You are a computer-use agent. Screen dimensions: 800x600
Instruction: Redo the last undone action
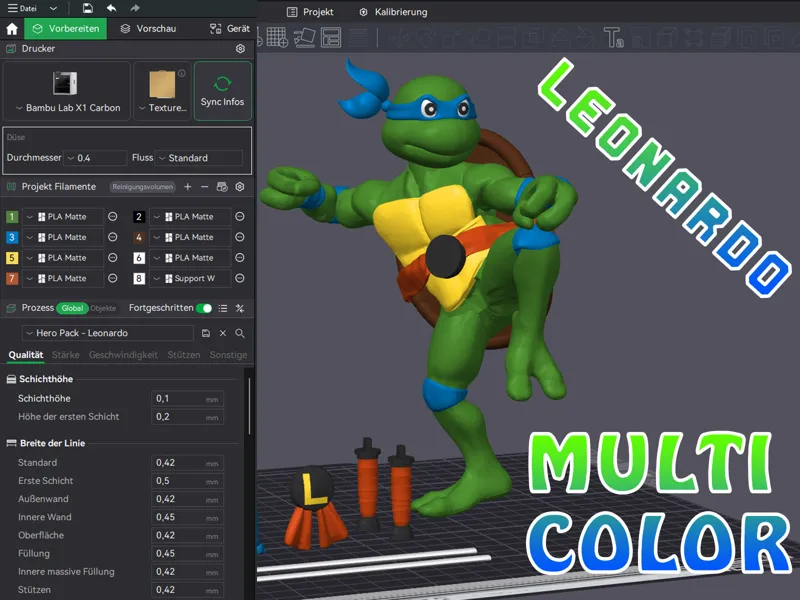pyautogui.click(x=135, y=8)
